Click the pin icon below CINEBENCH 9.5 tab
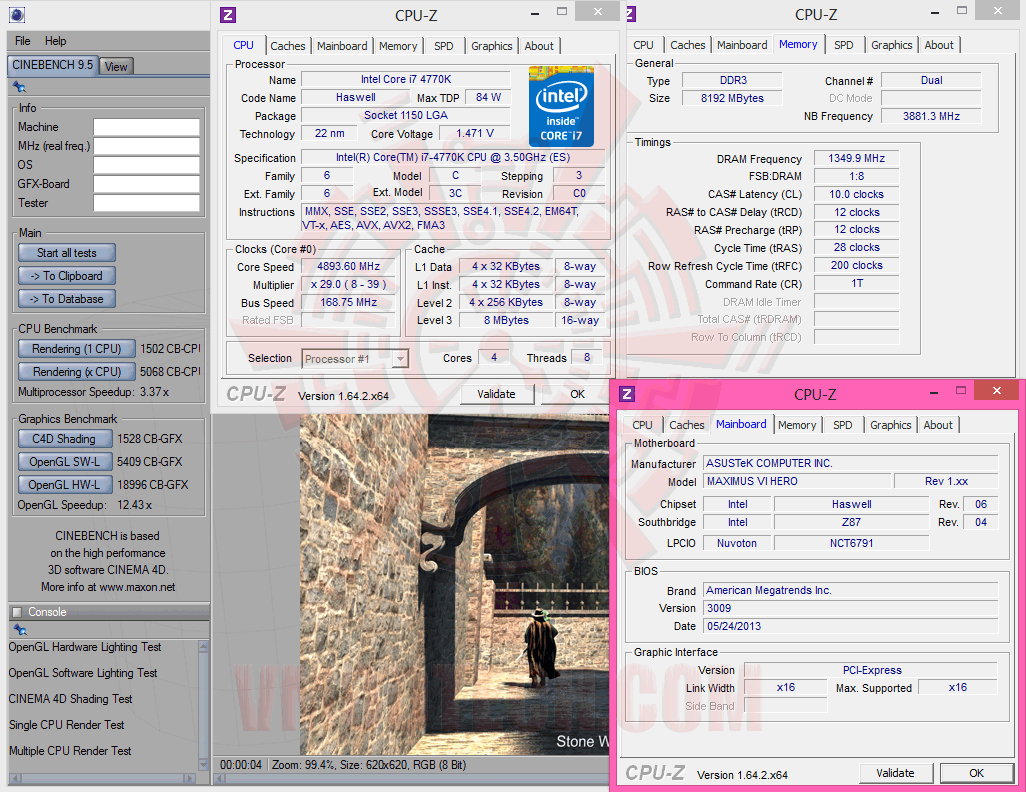 click(x=19, y=87)
